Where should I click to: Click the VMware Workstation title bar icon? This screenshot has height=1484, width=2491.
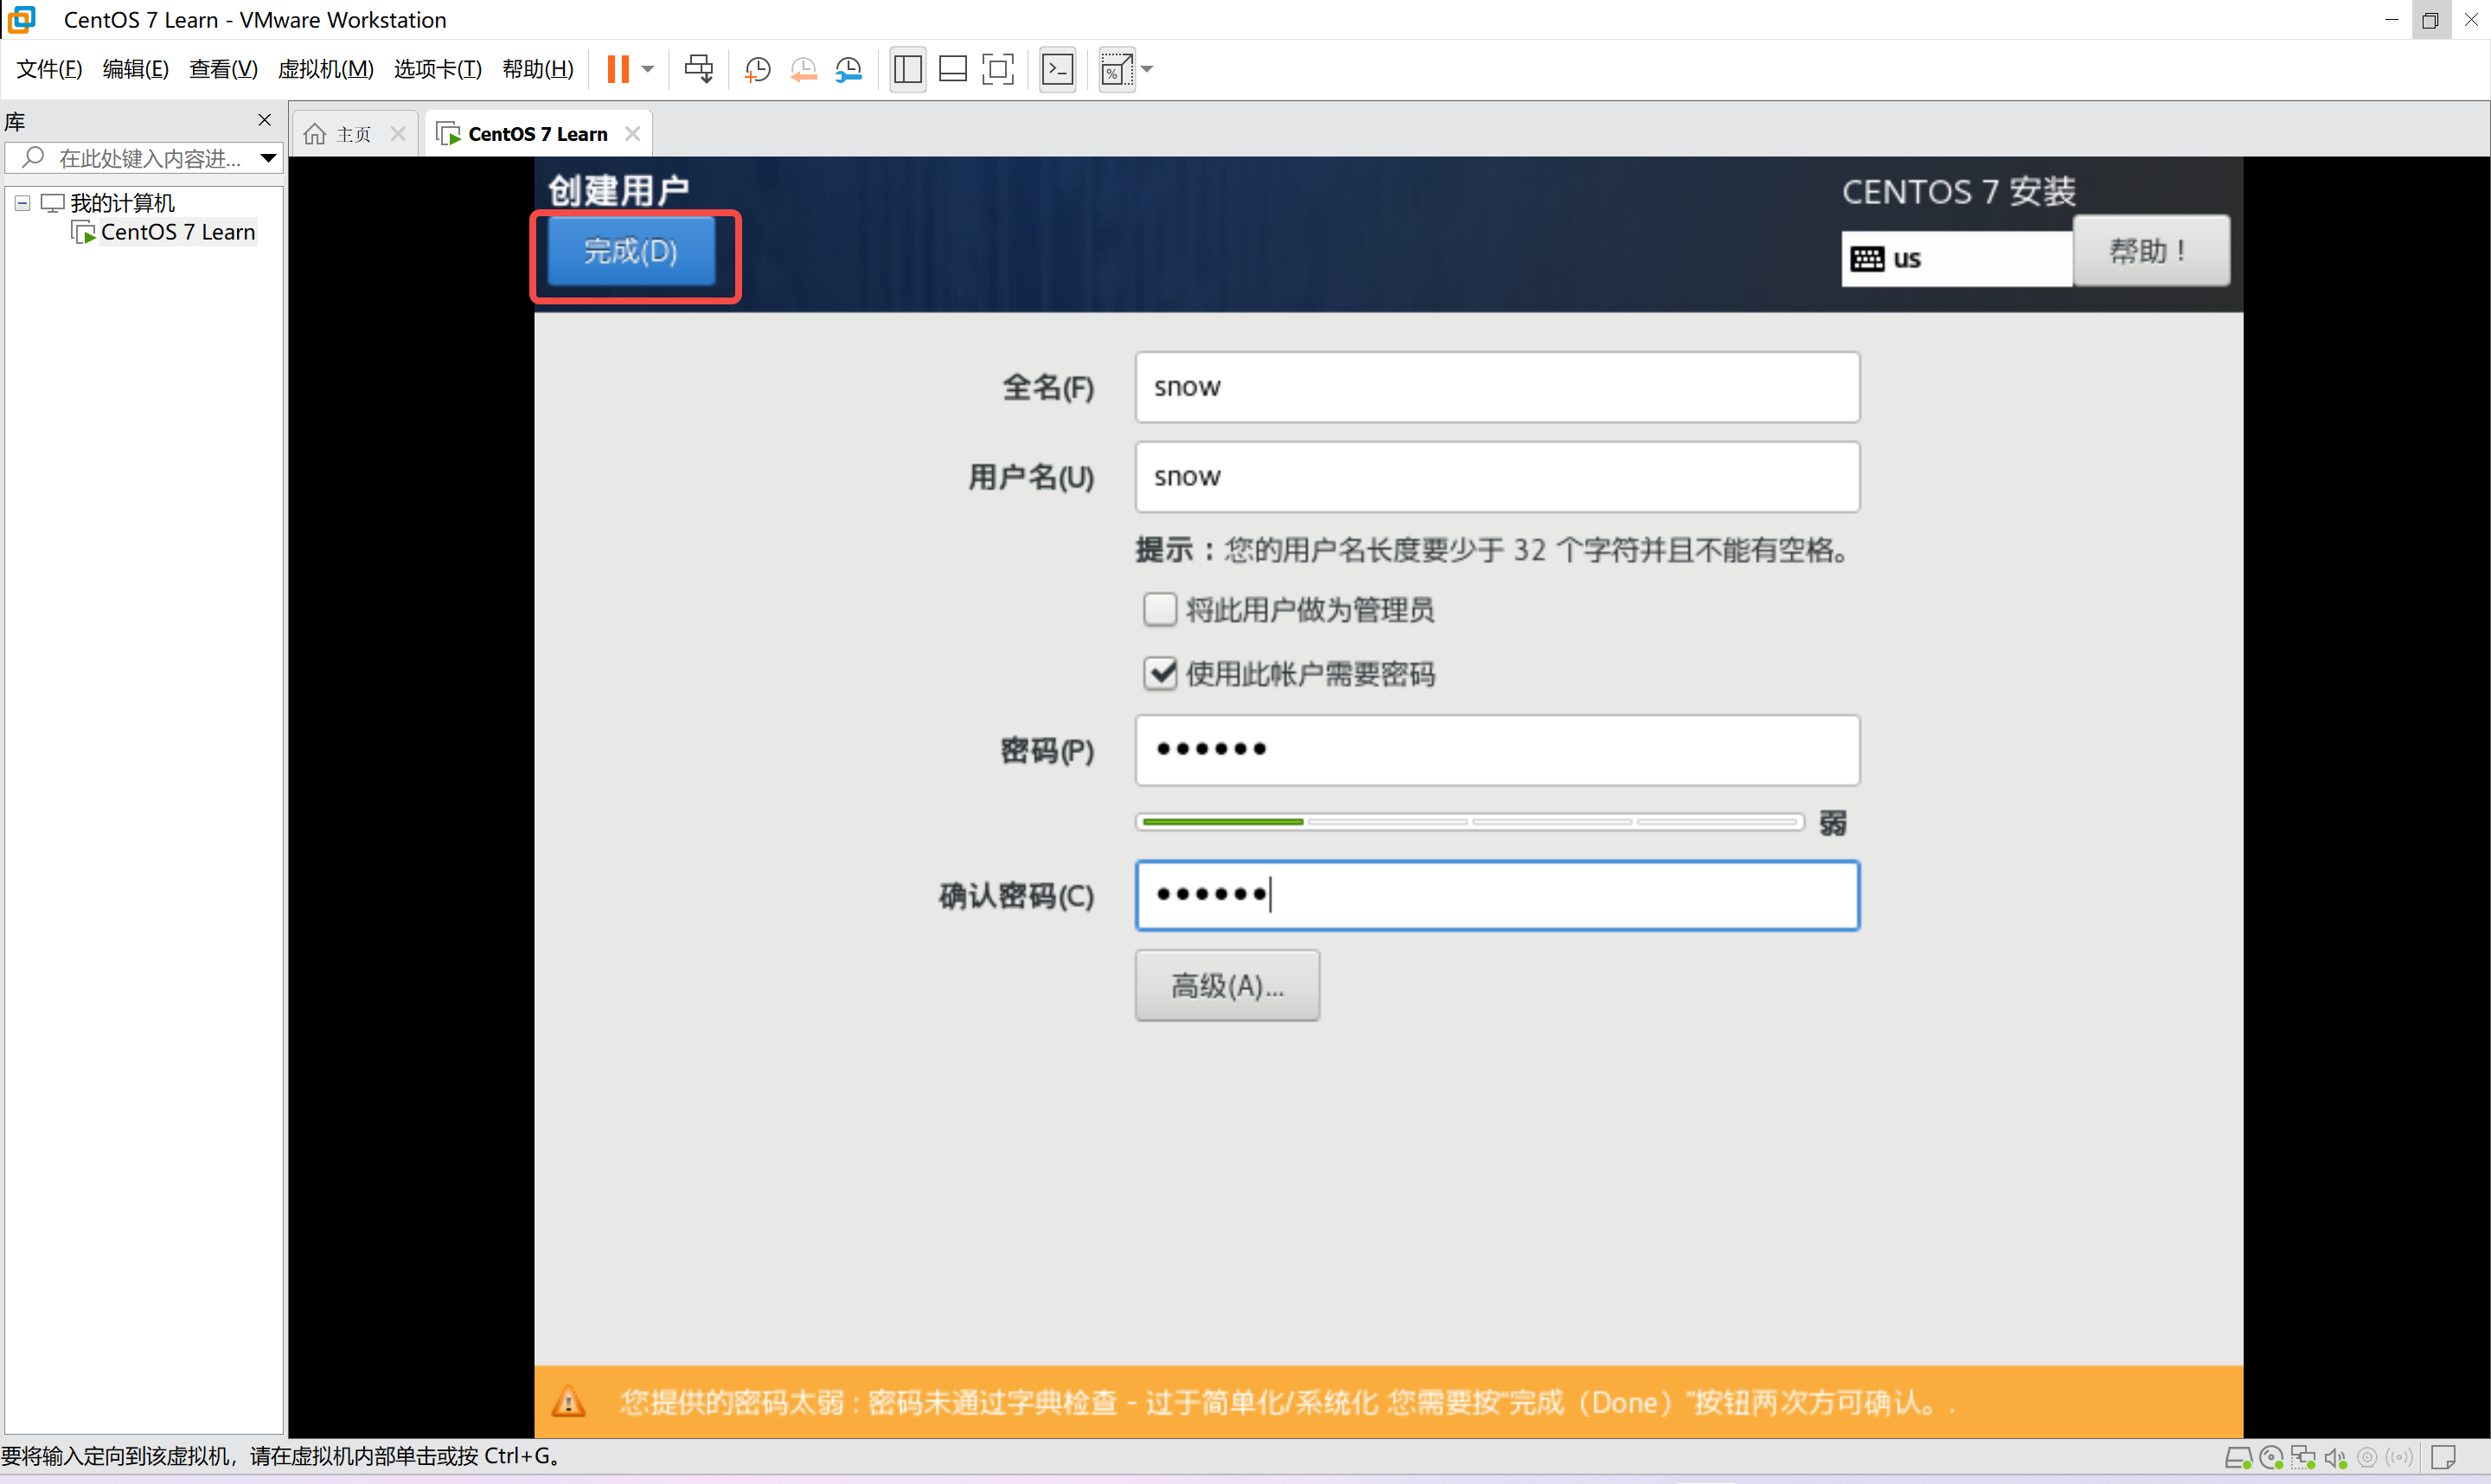tap(21, 19)
